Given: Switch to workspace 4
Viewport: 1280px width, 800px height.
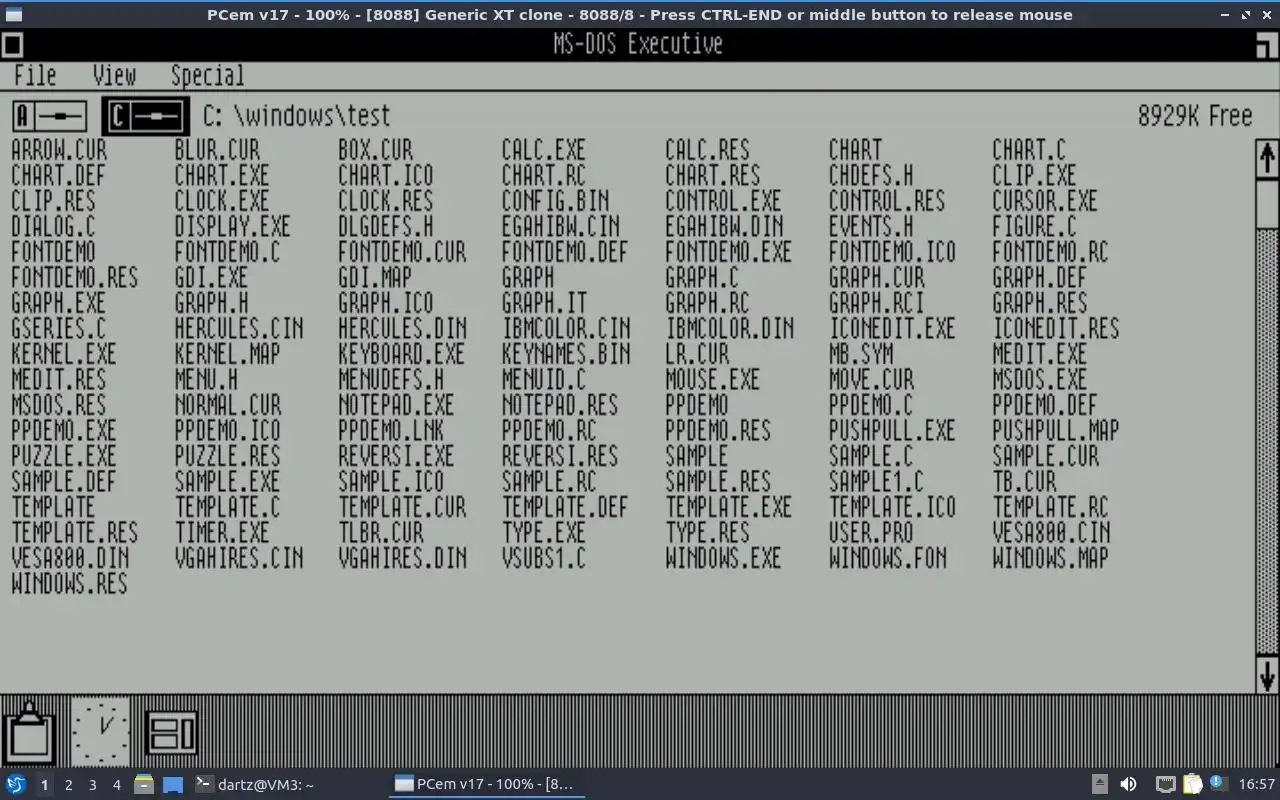Looking at the screenshot, I should 116,785.
